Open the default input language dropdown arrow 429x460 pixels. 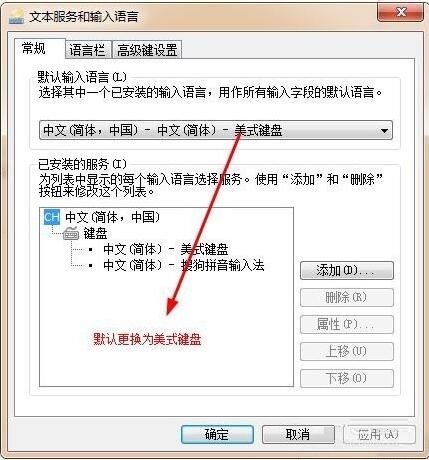pyautogui.click(x=384, y=130)
